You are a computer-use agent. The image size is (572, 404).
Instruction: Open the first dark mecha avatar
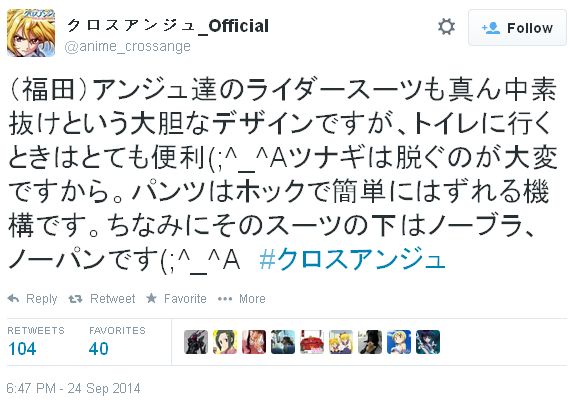pos(196,342)
